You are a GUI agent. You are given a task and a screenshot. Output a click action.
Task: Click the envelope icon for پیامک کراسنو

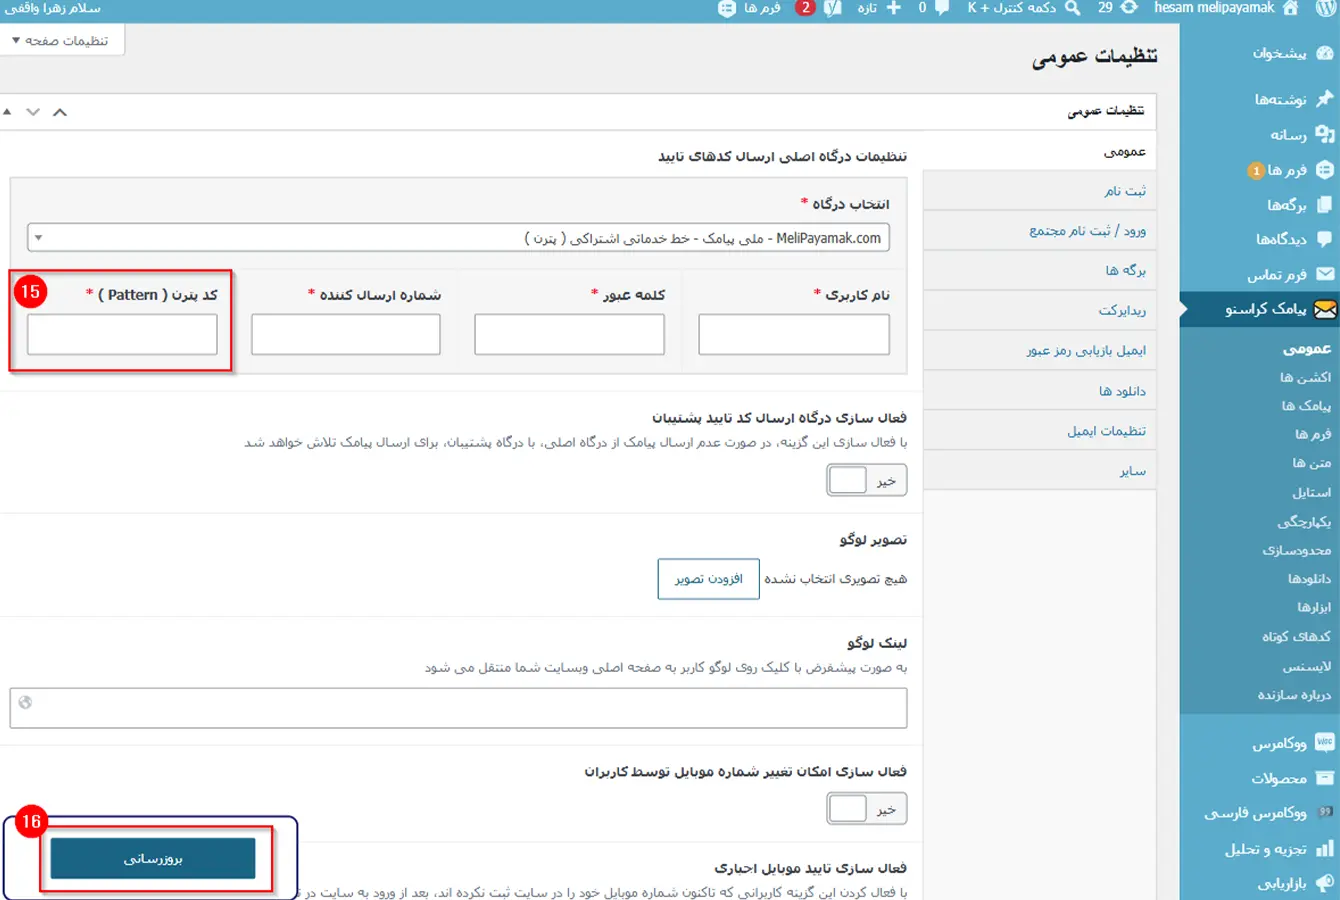pos(1325,309)
